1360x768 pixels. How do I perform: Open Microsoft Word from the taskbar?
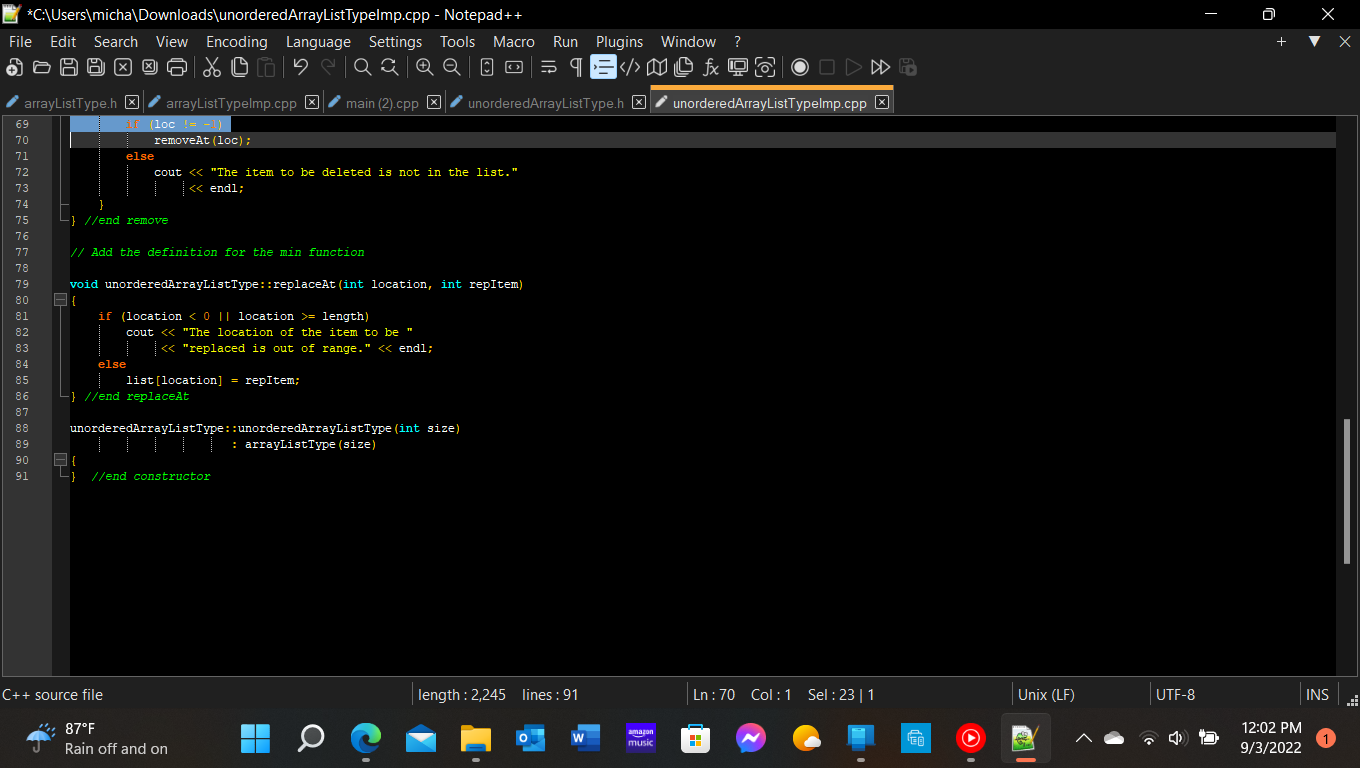pos(584,739)
